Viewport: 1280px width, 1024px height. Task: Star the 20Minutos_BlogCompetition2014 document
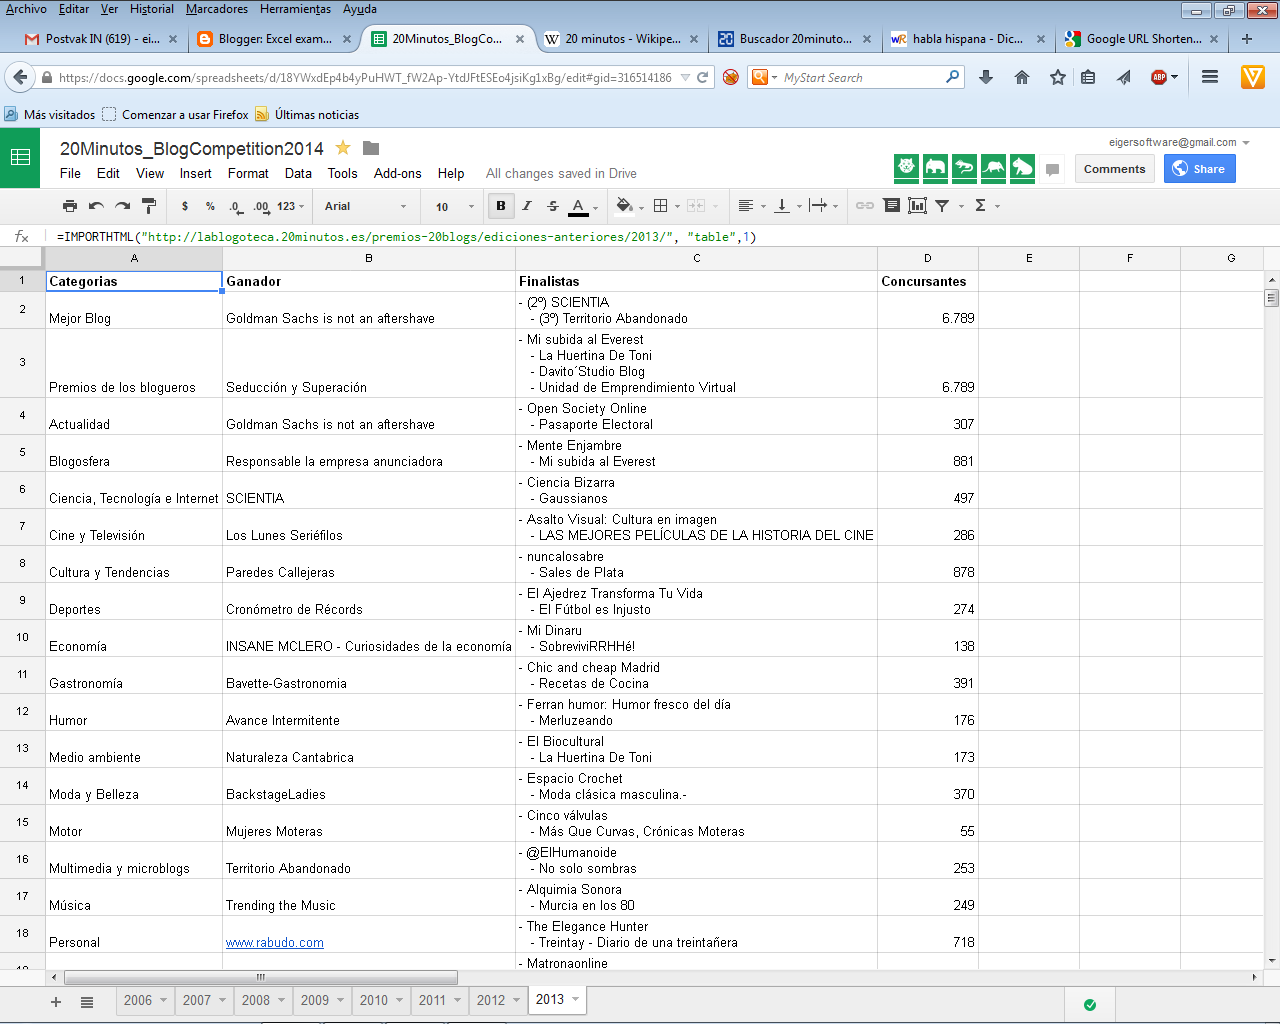point(343,148)
